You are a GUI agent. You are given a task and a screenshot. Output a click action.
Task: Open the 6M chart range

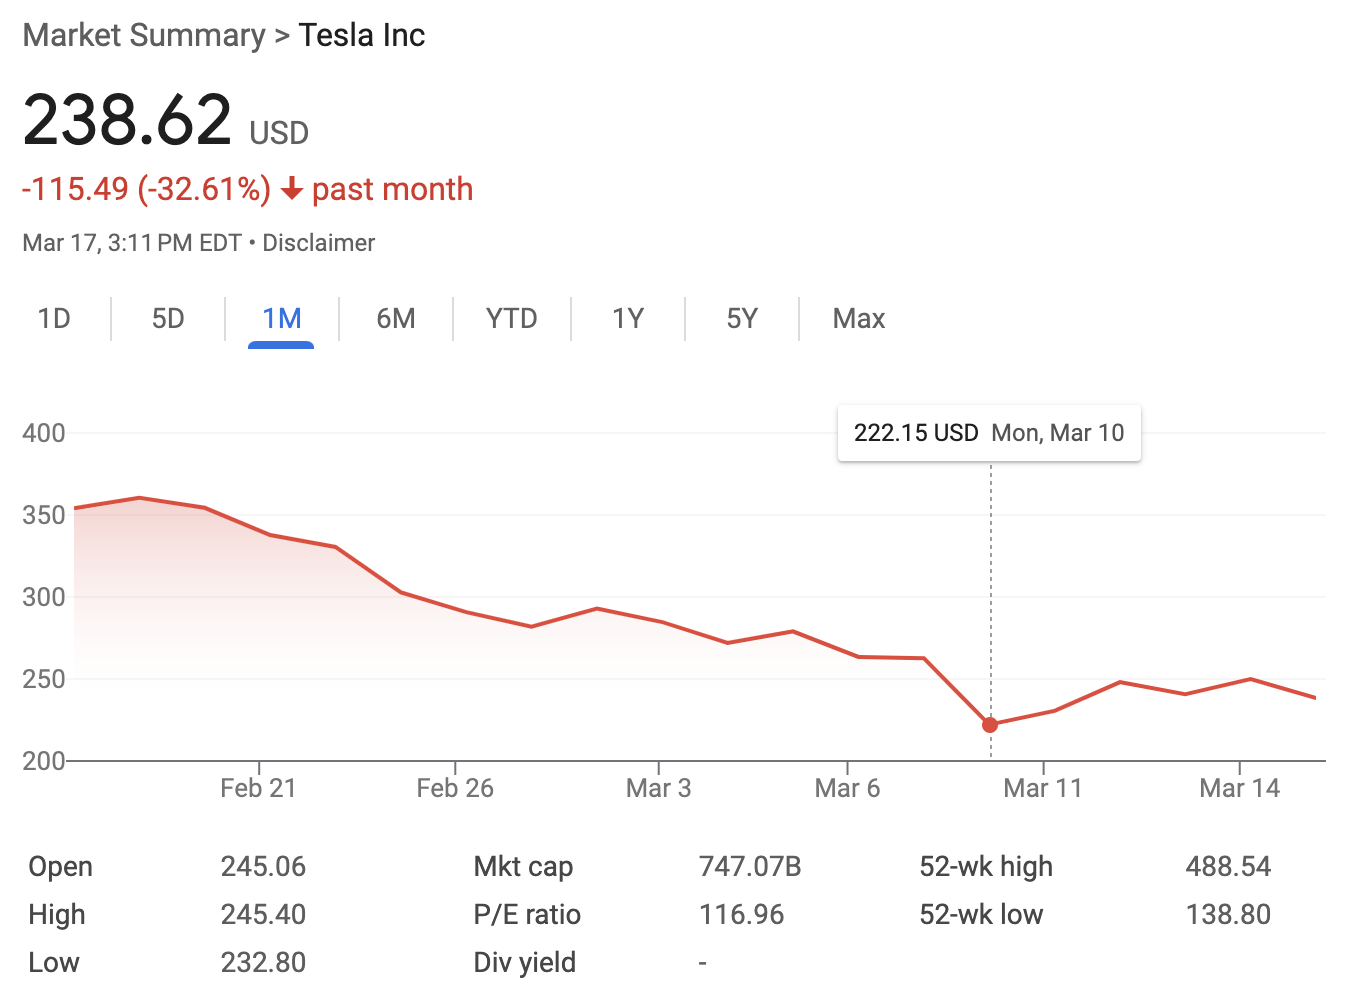click(396, 319)
